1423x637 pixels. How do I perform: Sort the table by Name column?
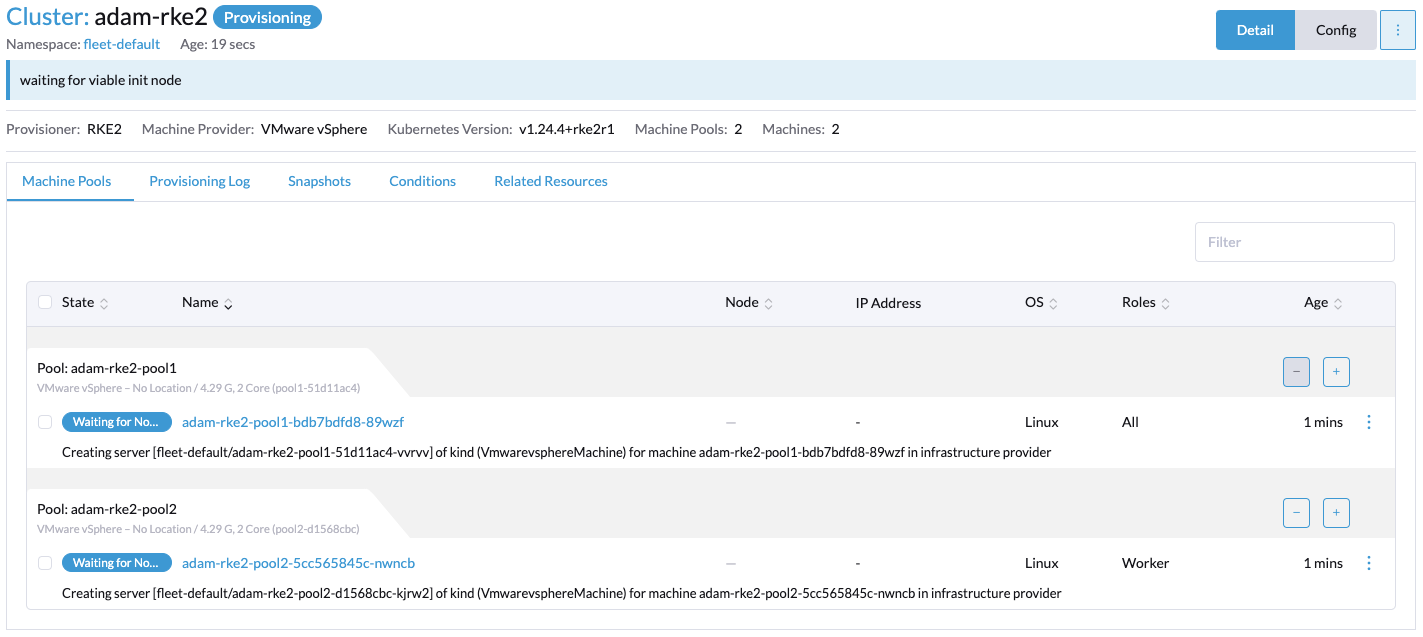pyautogui.click(x=205, y=301)
